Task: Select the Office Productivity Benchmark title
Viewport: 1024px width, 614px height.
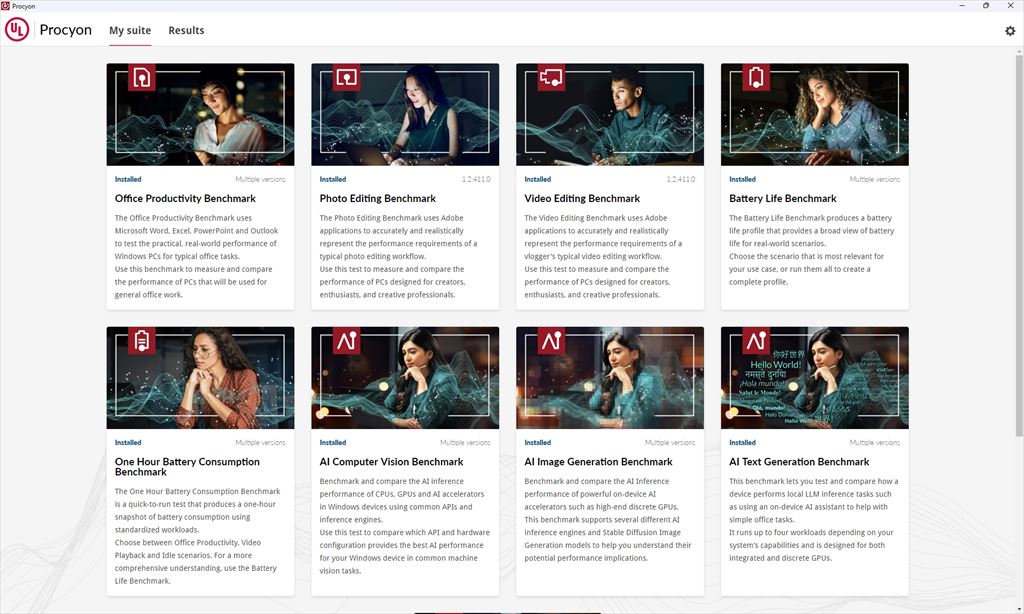Action: pos(185,199)
